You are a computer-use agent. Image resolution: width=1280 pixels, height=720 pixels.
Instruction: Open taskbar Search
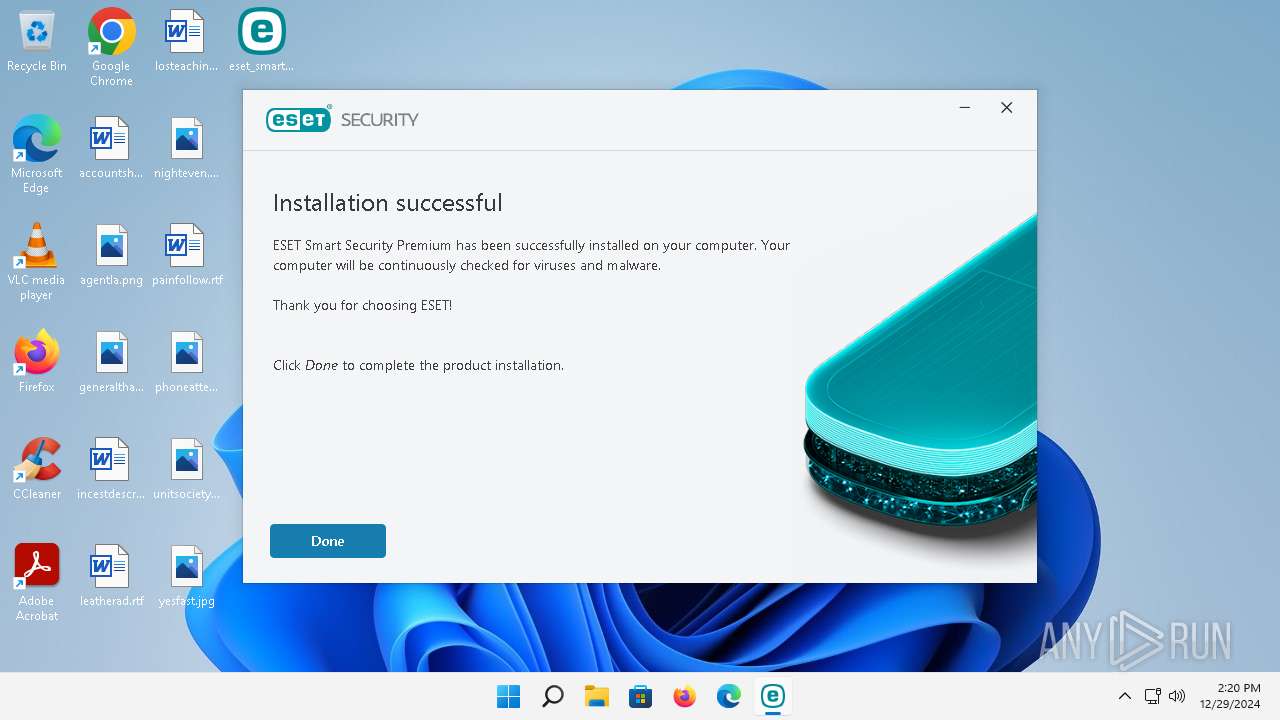pyautogui.click(x=552, y=696)
